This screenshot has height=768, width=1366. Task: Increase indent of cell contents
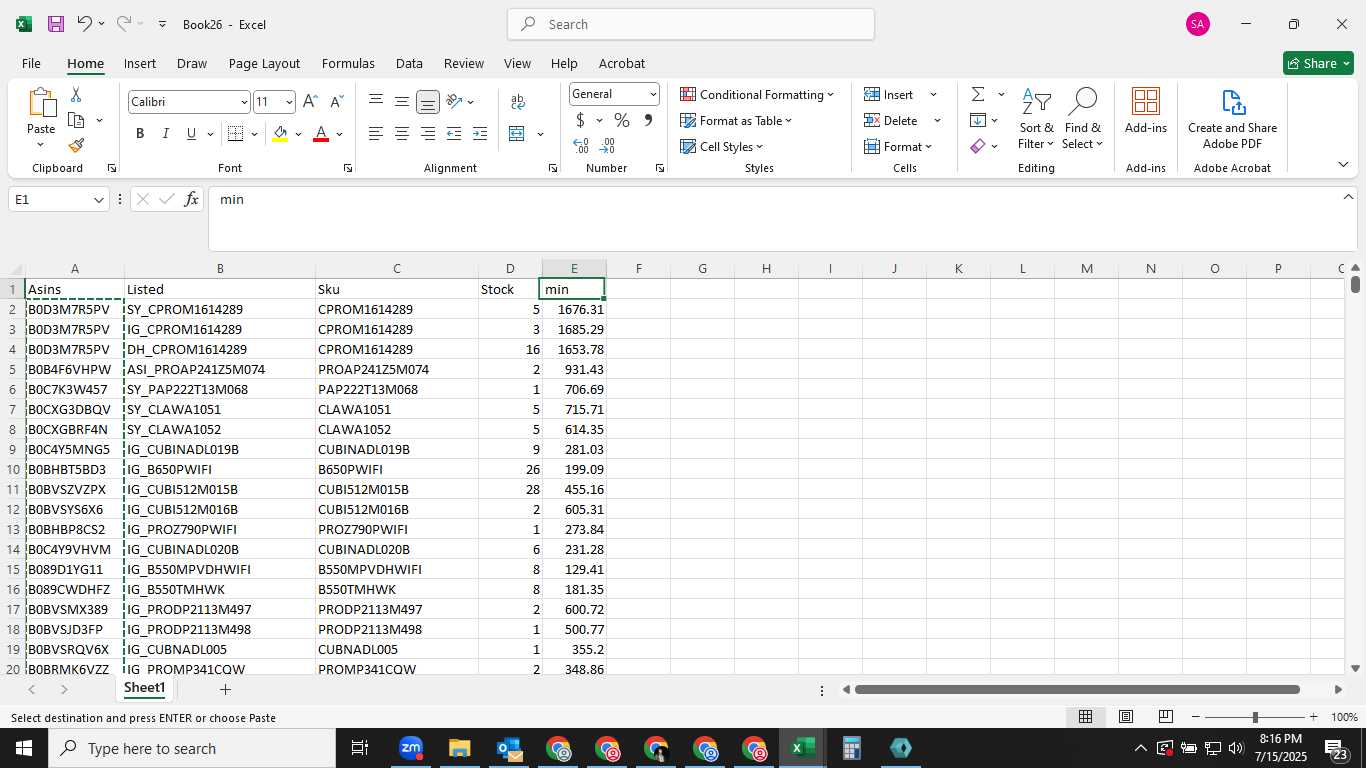click(480, 134)
